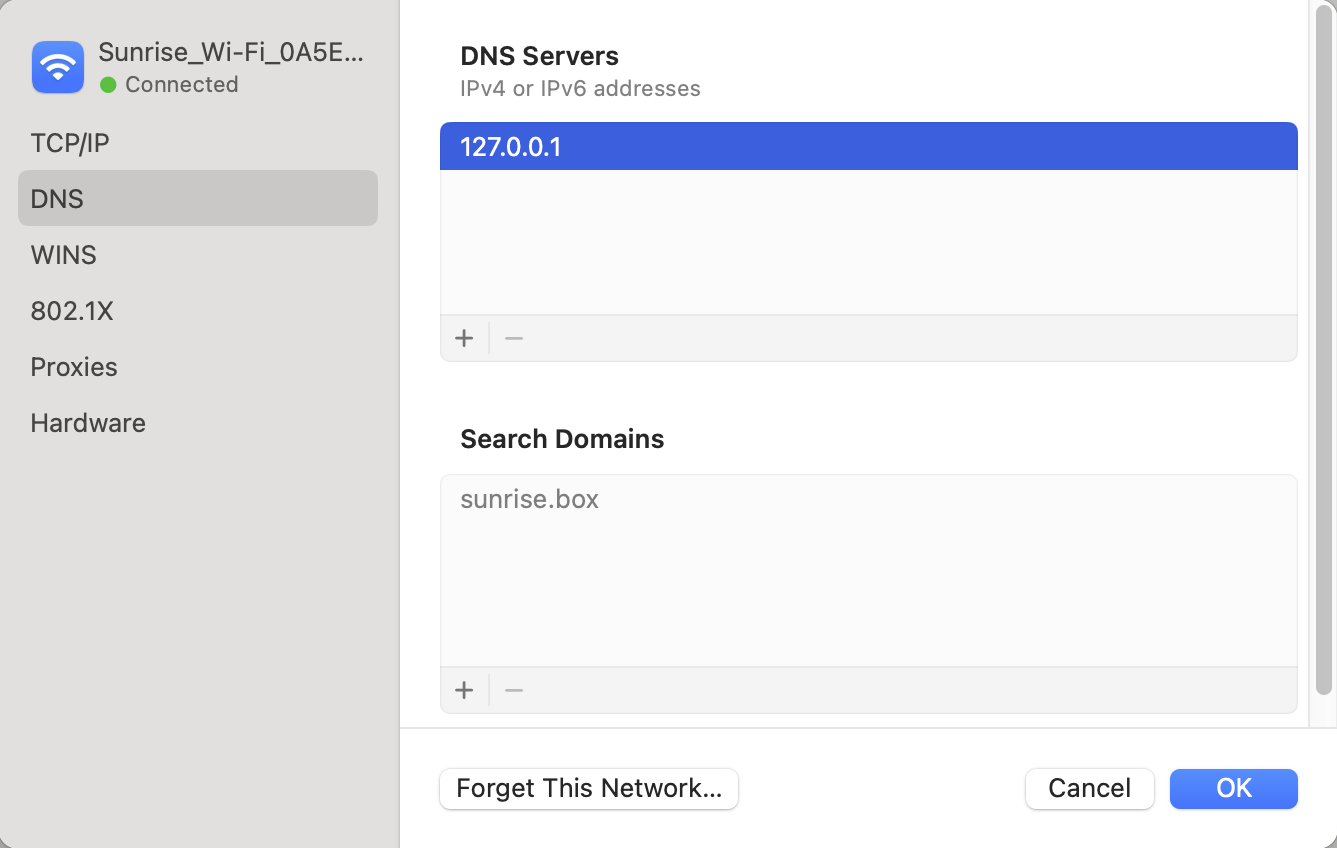The height and width of the screenshot is (848, 1337).
Task: Select the highlighted DNS pane entry
Action: (57, 198)
